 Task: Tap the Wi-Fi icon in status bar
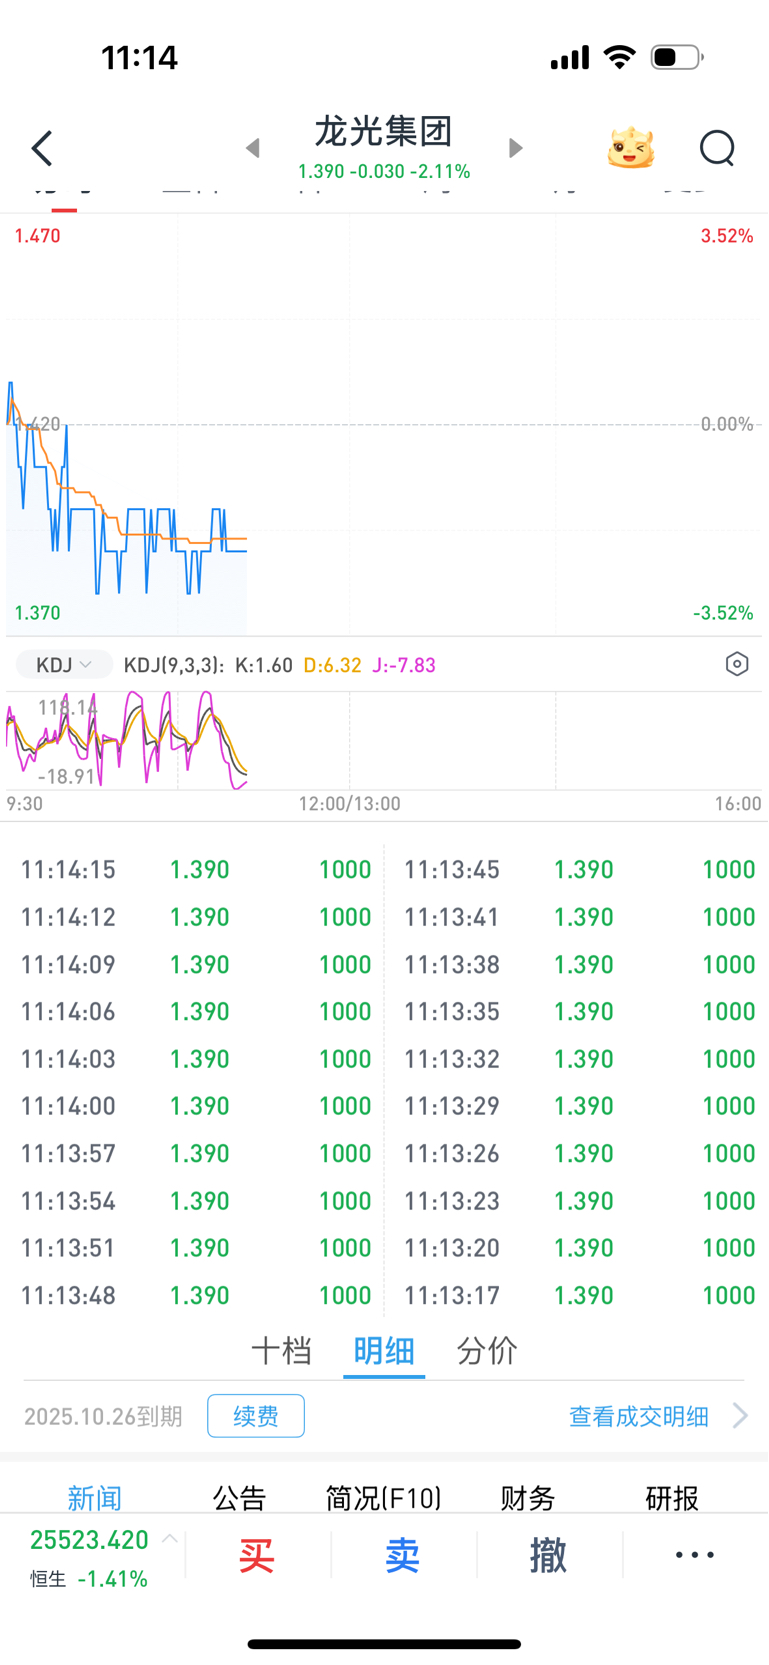pyautogui.click(x=620, y=57)
